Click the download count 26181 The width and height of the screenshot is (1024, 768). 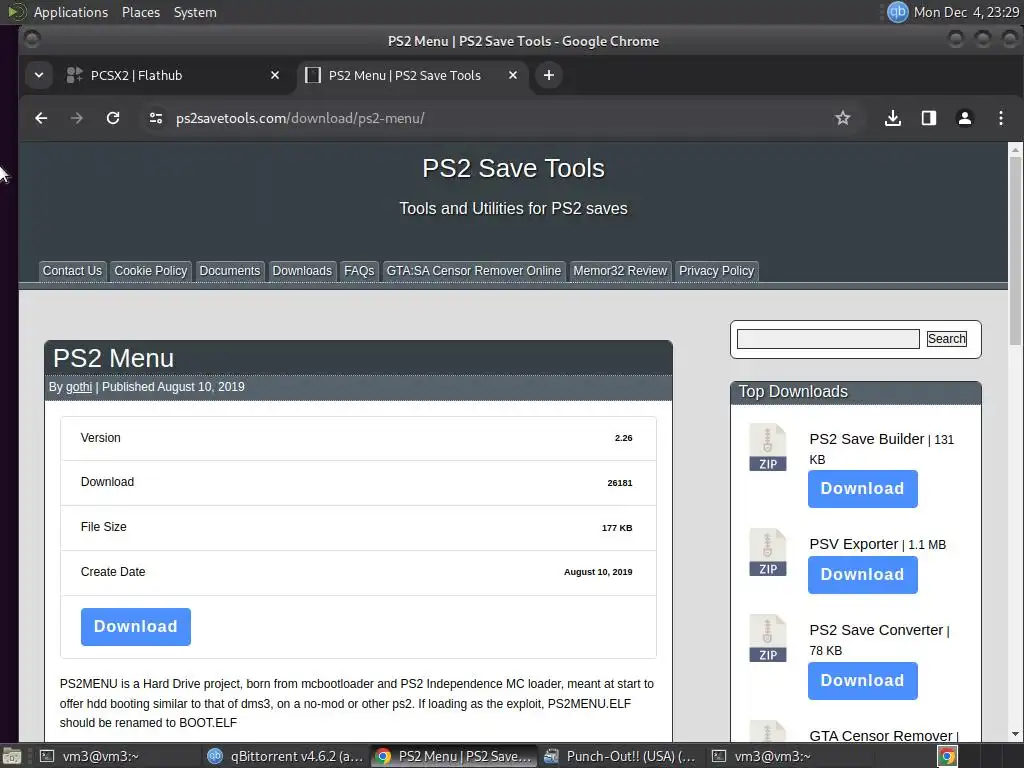620,483
